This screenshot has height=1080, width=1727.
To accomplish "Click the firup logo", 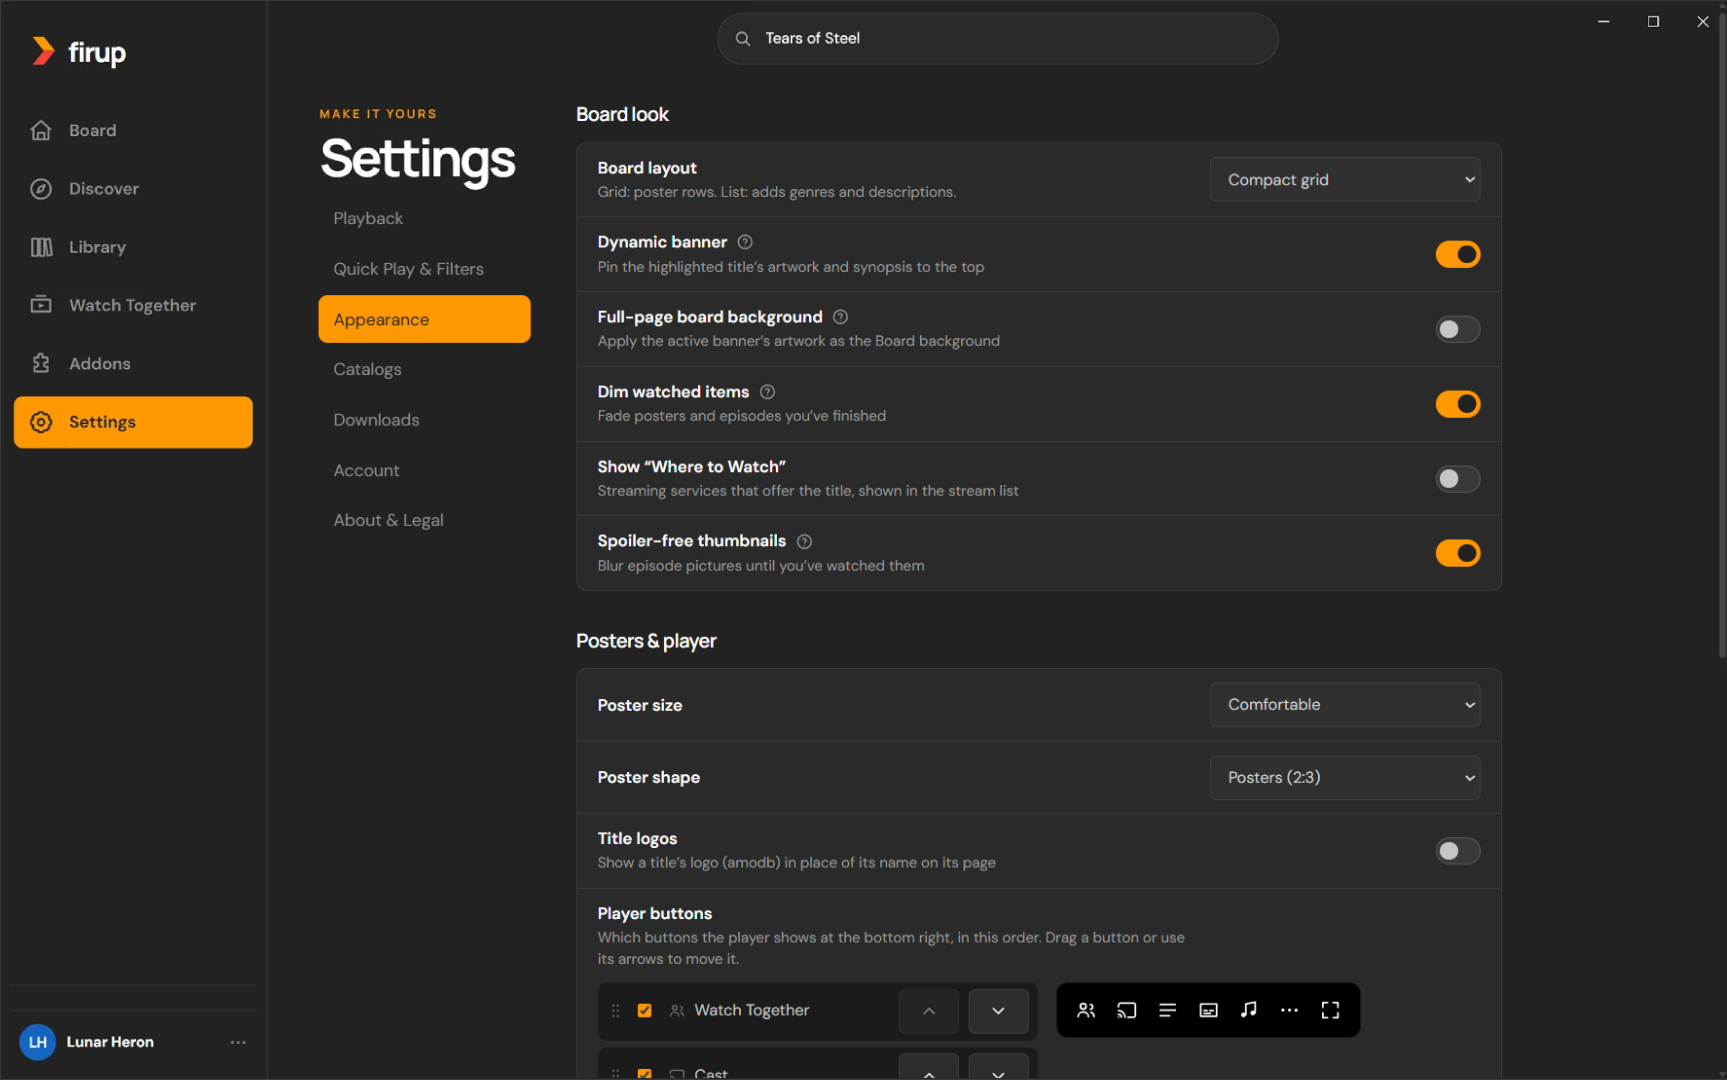I will [x=79, y=51].
